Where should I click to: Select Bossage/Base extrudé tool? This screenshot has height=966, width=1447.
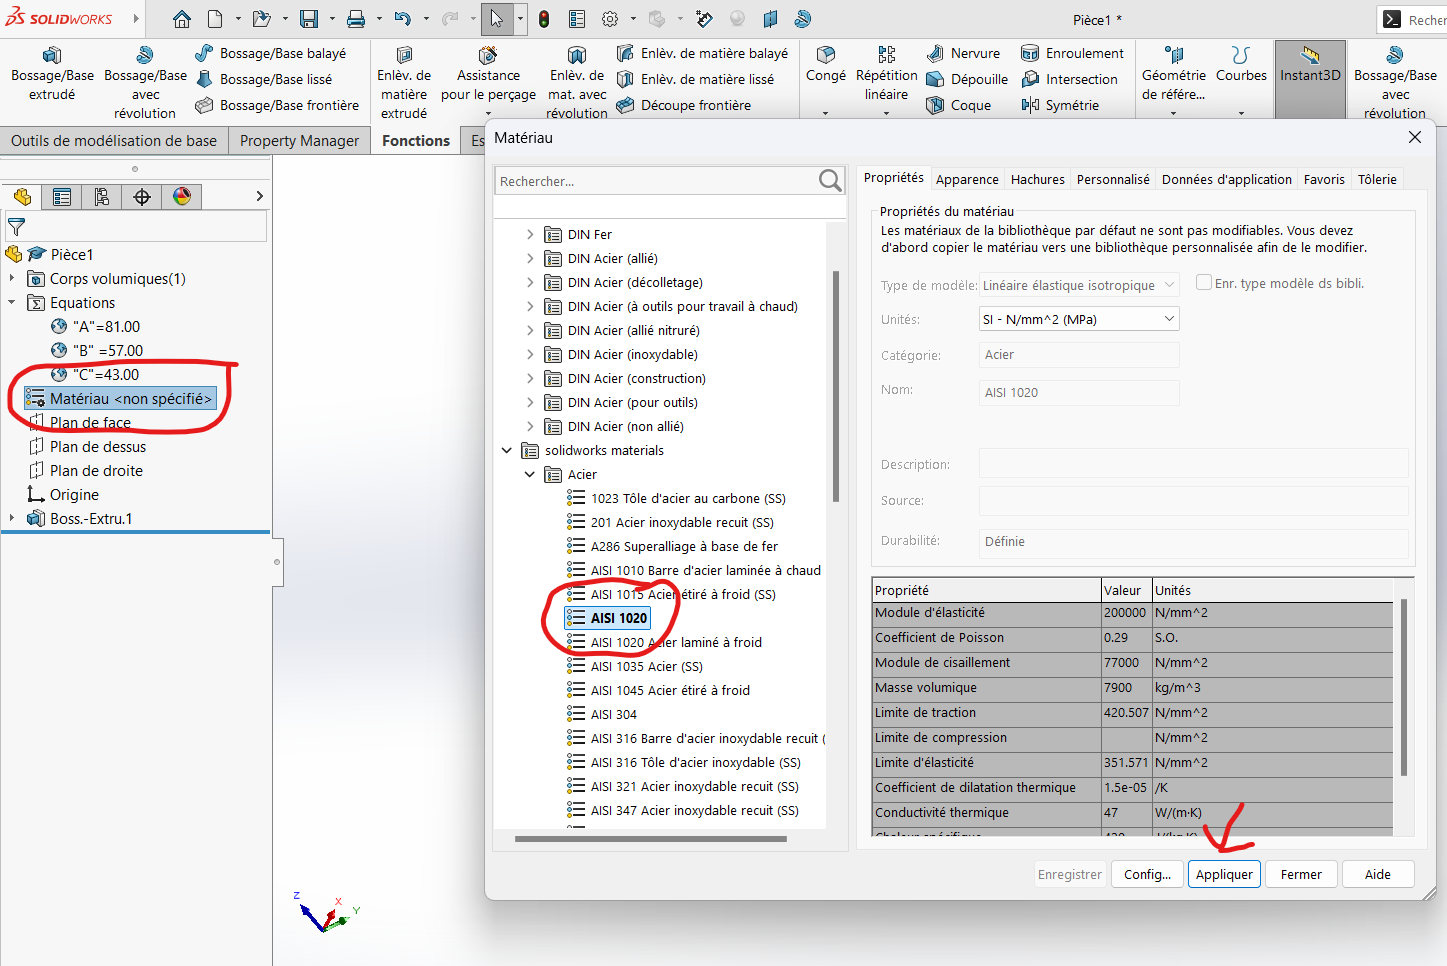52,74
